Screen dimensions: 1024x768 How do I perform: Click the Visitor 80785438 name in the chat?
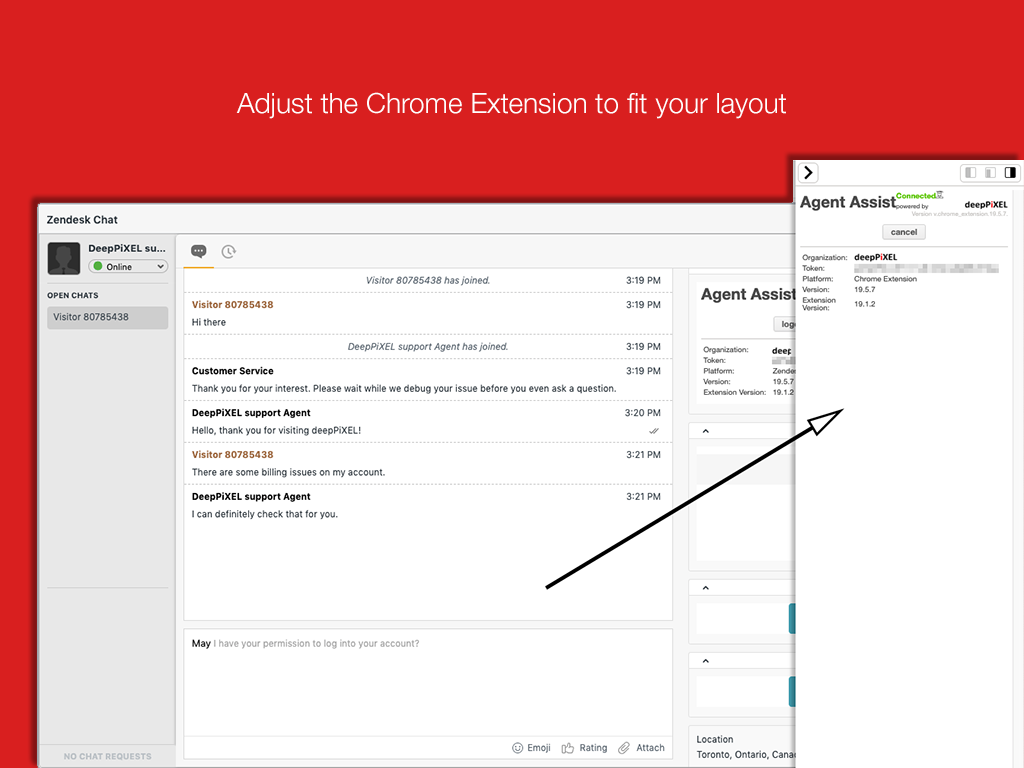(232, 305)
